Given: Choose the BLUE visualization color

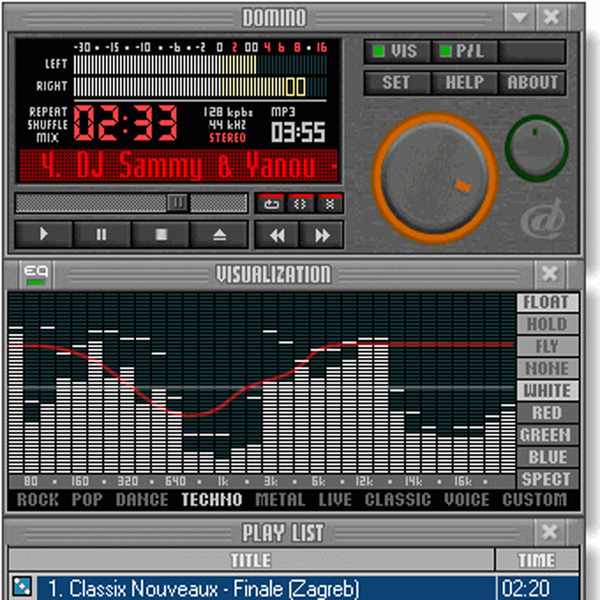Looking at the screenshot, I should [547, 457].
